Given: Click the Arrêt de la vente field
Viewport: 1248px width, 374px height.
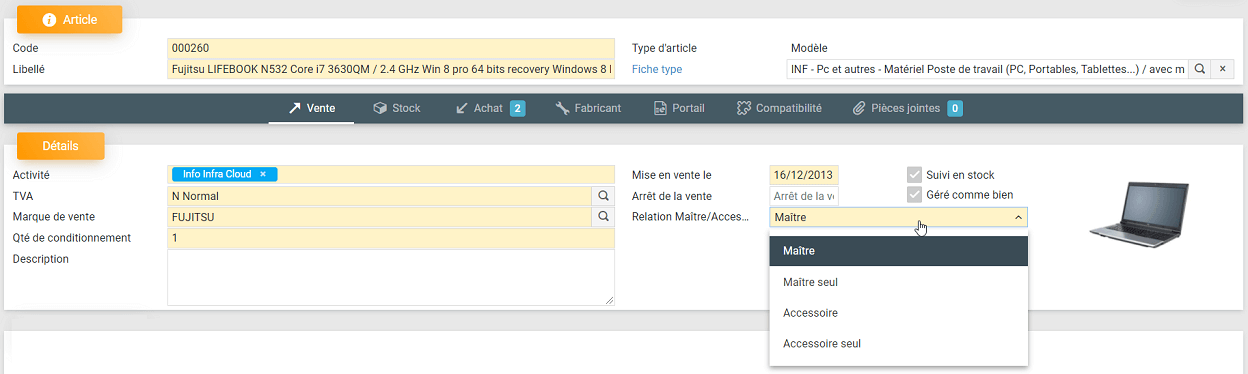Looking at the screenshot, I should (804, 196).
